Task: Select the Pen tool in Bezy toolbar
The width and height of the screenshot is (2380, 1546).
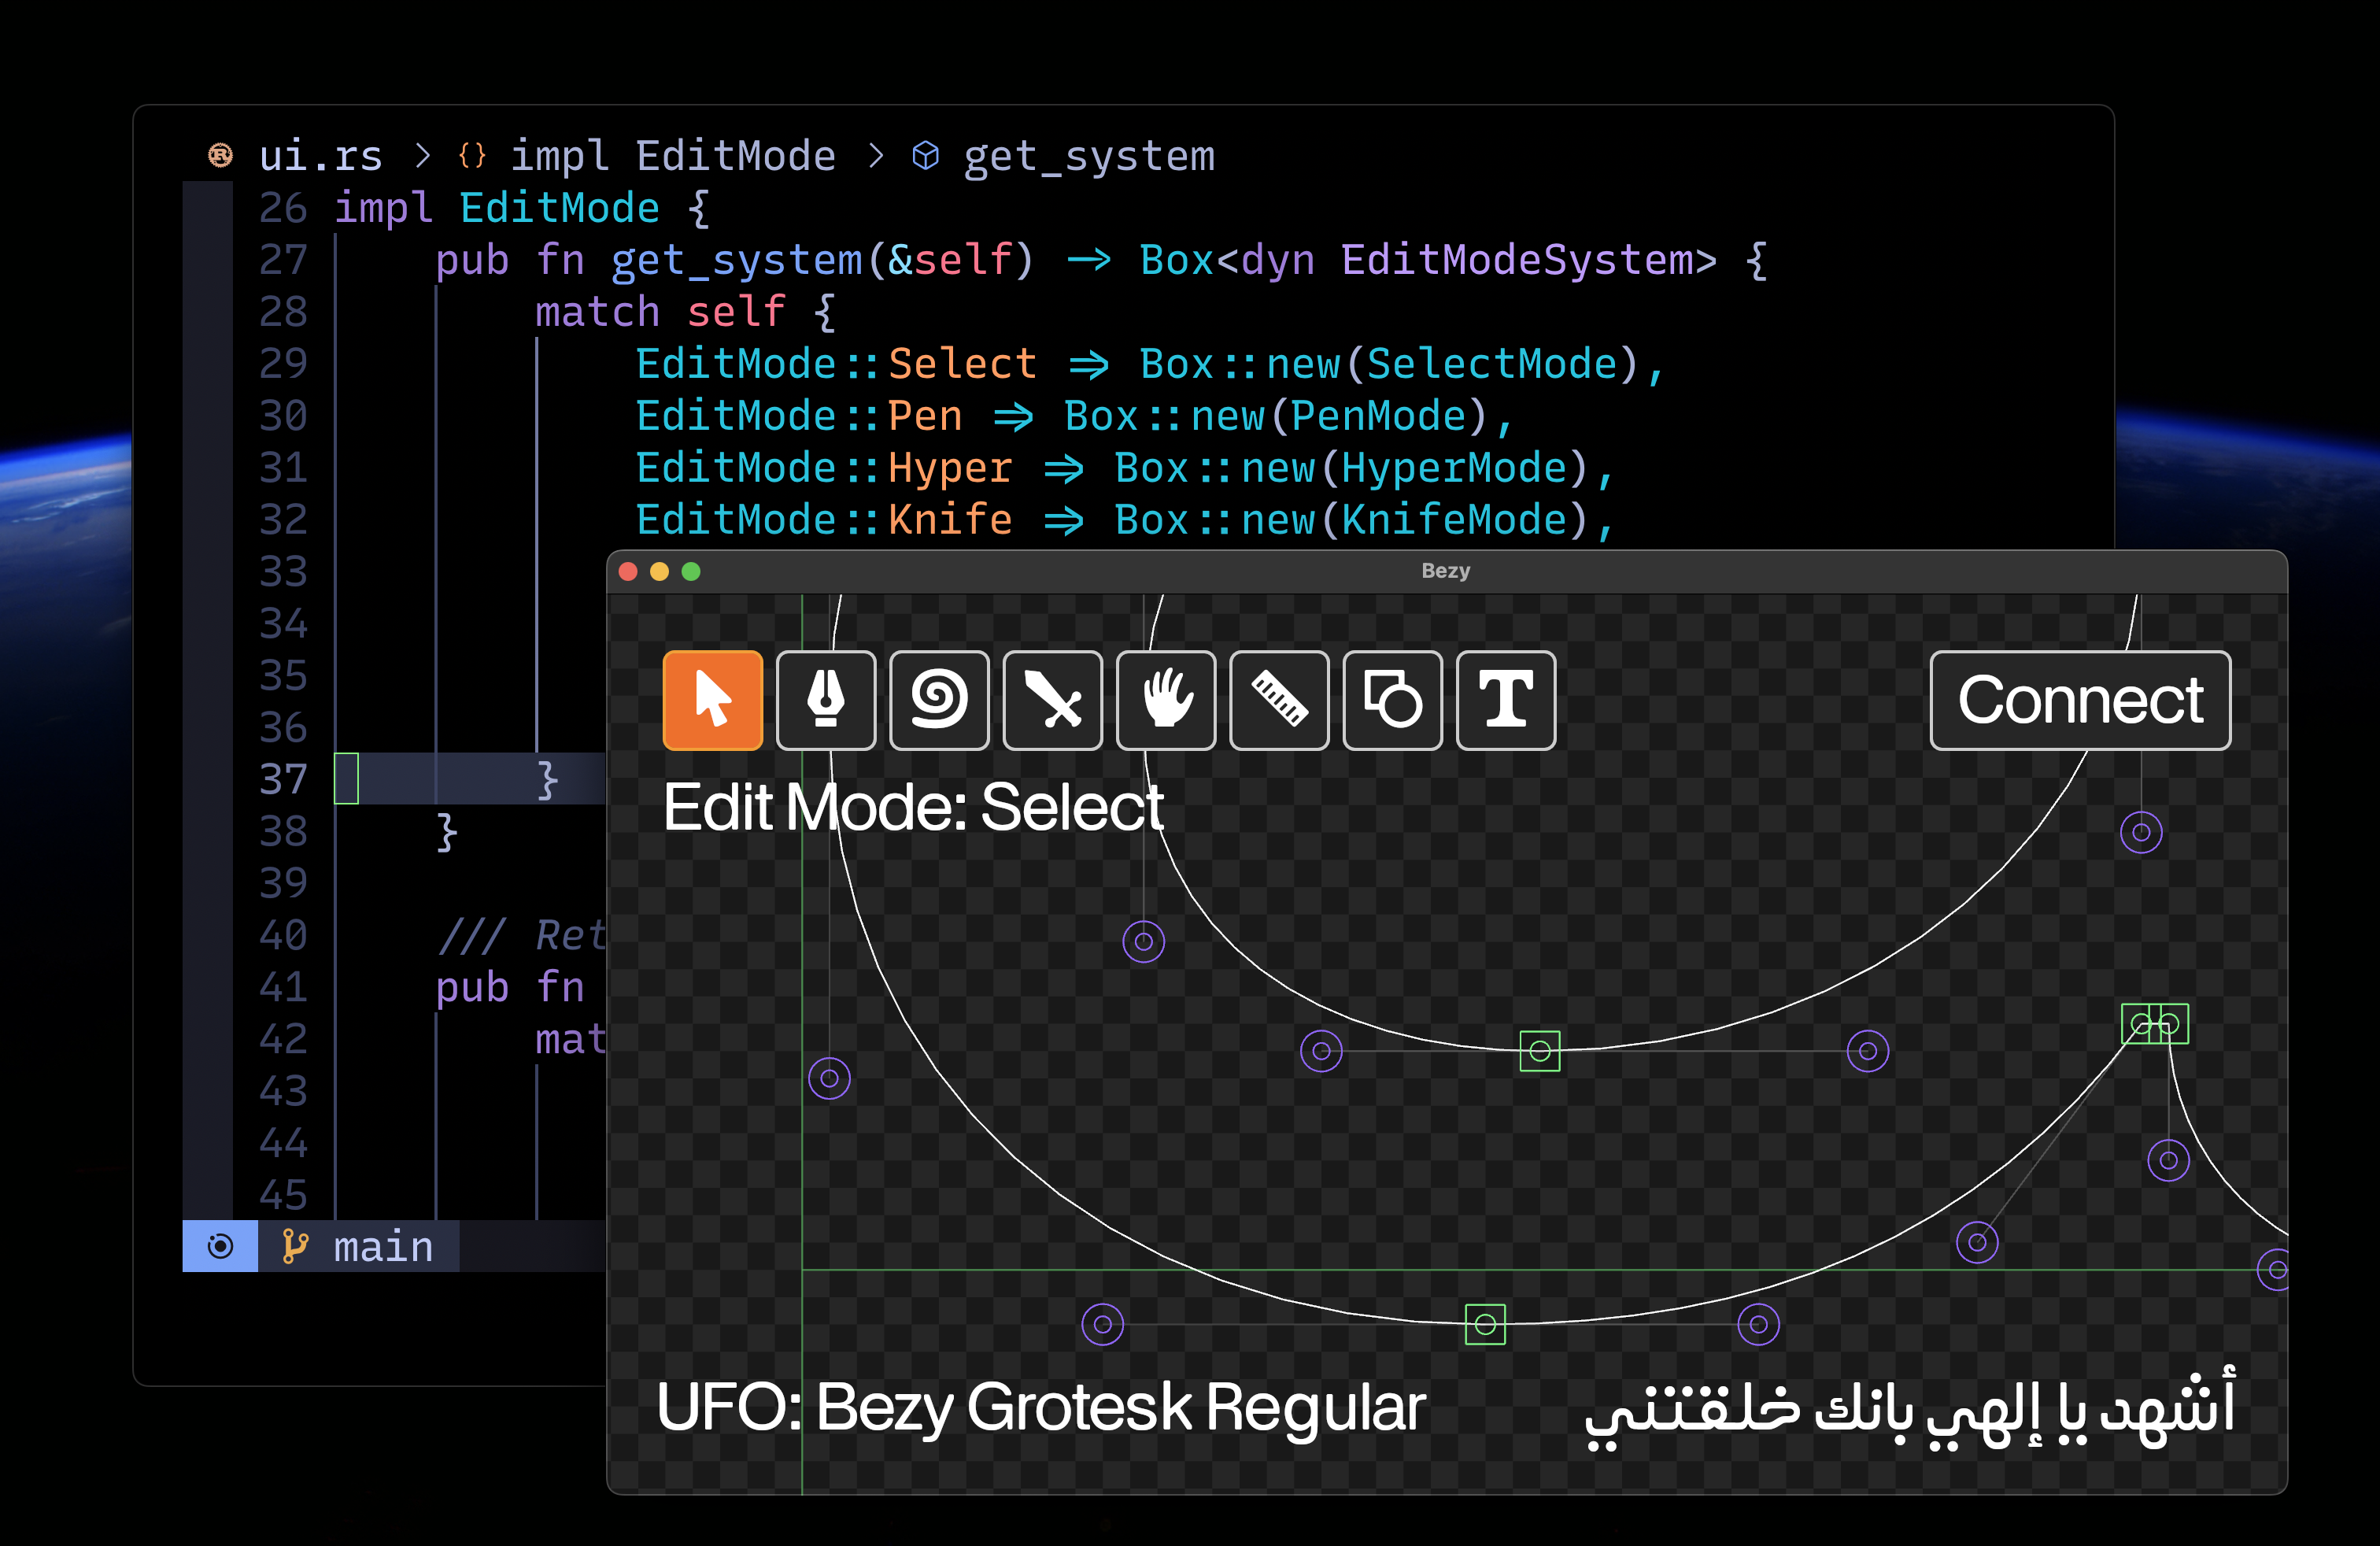Action: (826, 700)
